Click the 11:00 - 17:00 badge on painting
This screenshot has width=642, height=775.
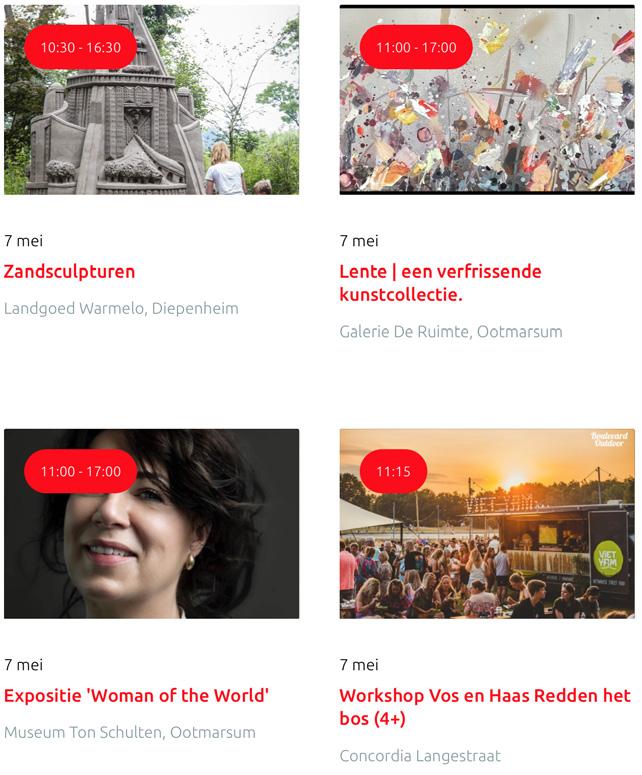tap(416, 47)
